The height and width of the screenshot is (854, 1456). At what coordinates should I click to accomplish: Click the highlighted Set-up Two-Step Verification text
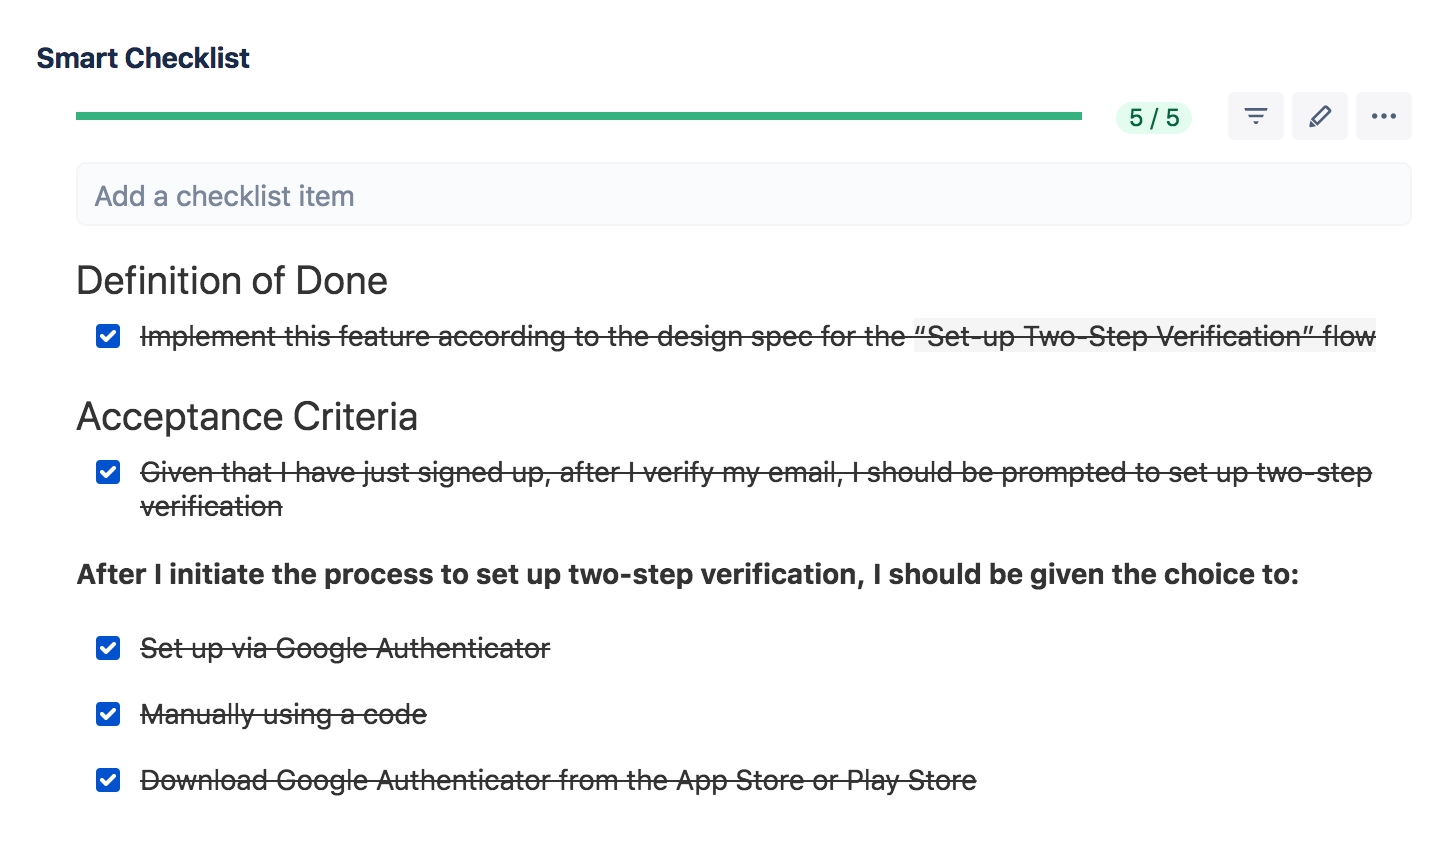[x=1144, y=336]
